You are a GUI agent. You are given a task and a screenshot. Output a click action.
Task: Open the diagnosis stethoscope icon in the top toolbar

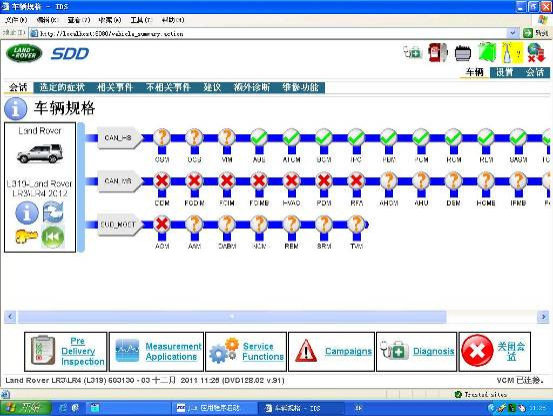412,53
